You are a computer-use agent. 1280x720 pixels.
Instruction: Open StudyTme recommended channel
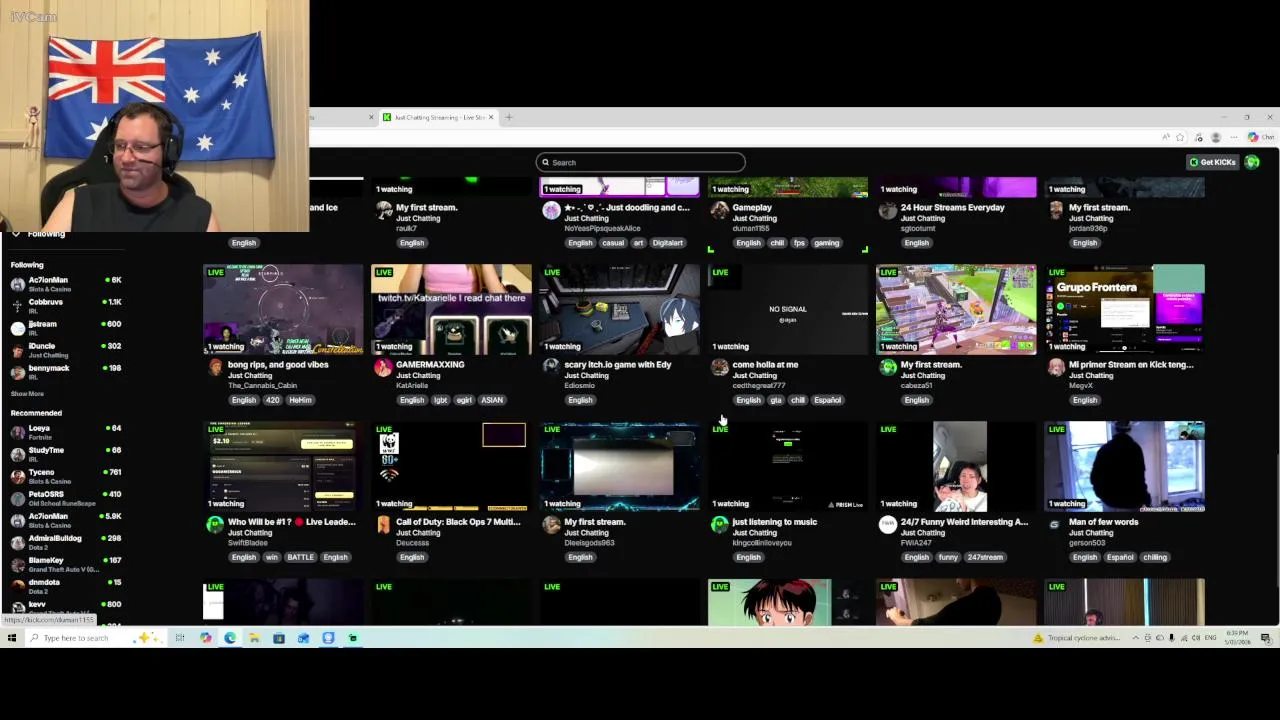pyautogui.click(x=65, y=454)
